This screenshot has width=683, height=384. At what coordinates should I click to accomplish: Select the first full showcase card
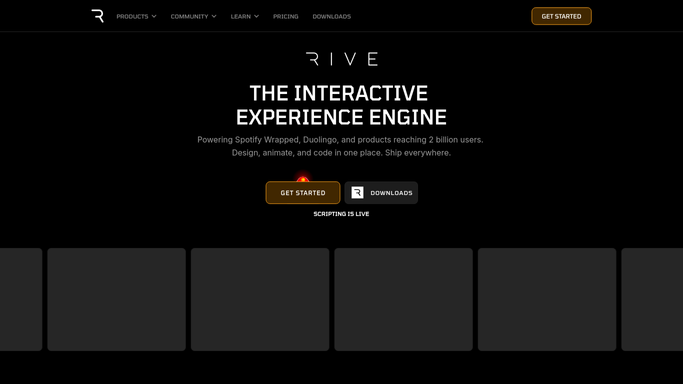(x=116, y=300)
